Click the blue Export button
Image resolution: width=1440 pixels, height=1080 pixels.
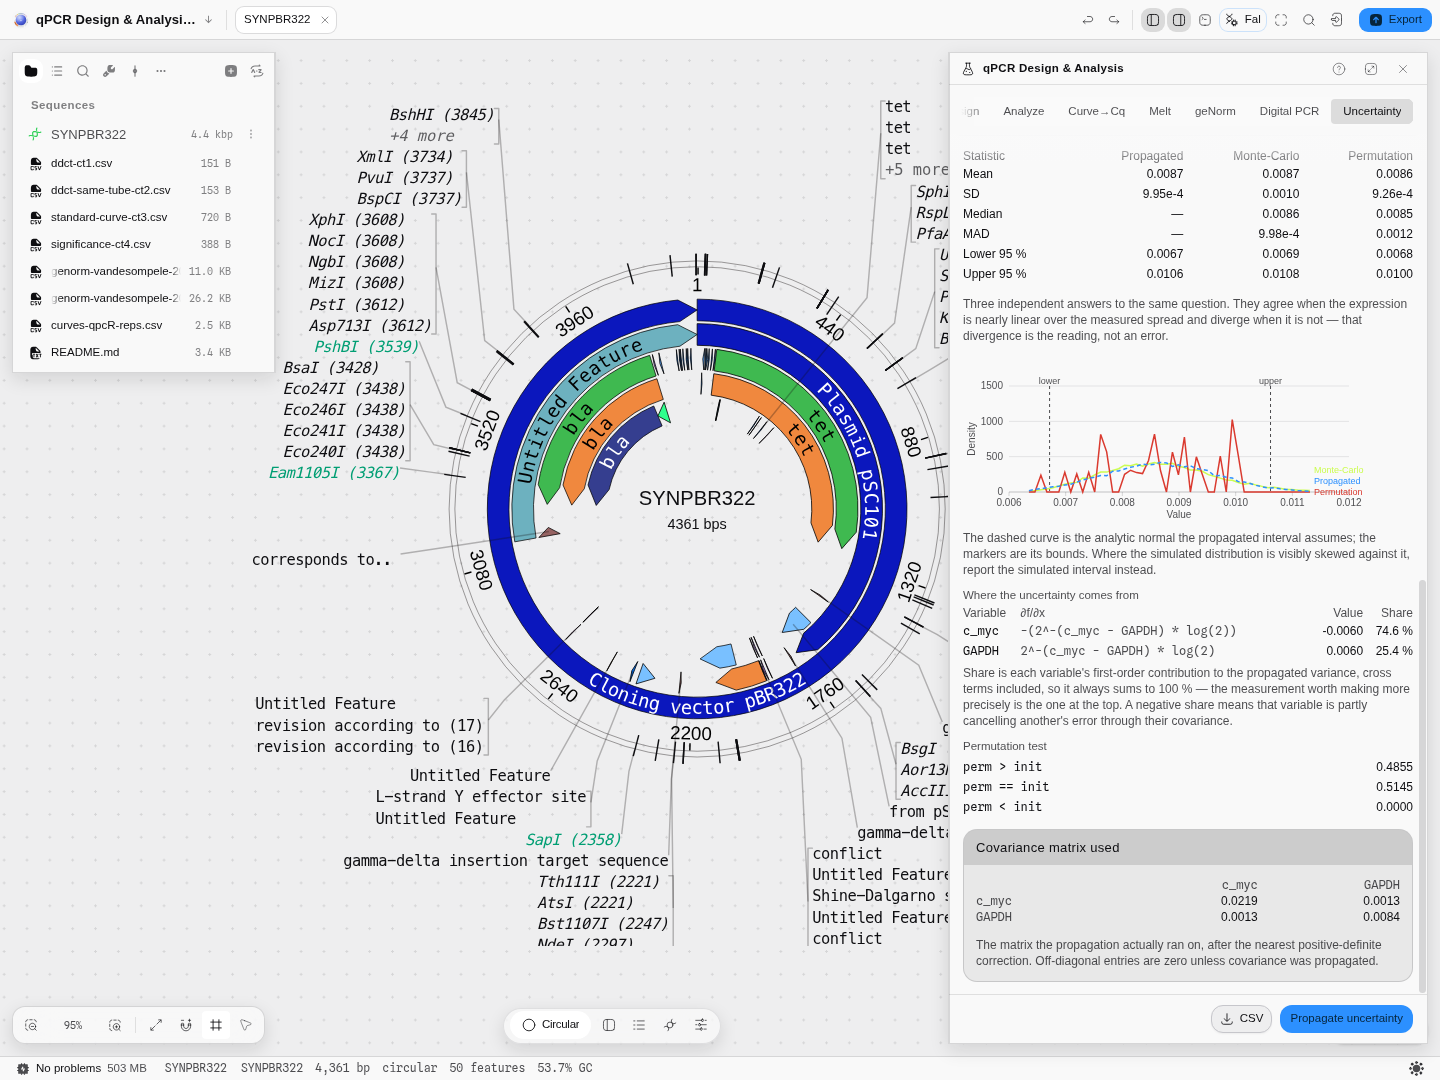pyautogui.click(x=1395, y=20)
